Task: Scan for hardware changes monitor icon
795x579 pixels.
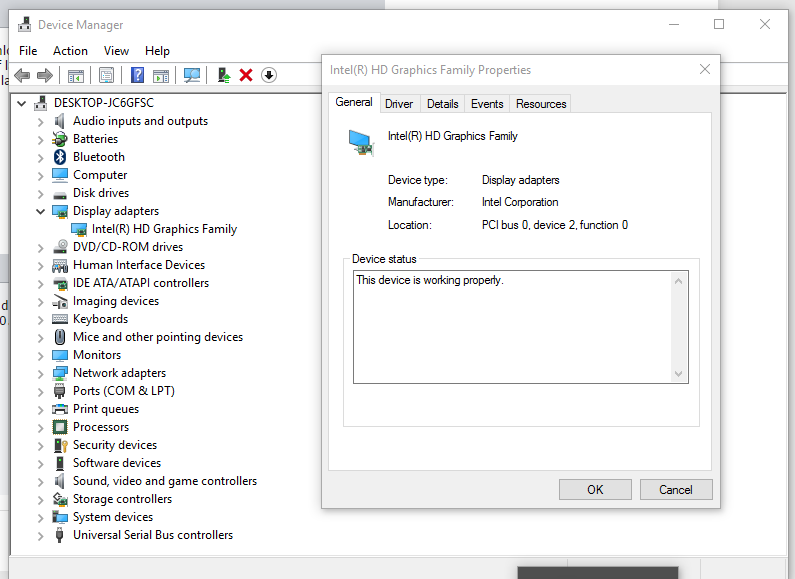Action: click(x=192, y=76)
